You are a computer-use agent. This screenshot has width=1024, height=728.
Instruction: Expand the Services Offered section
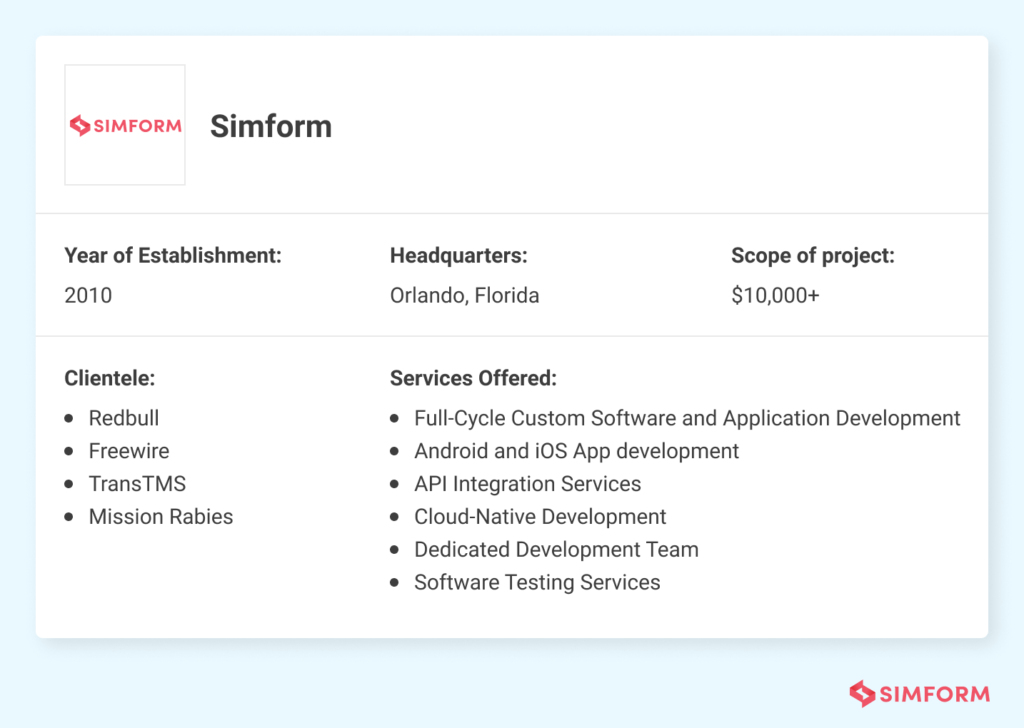tap(473, 378)
